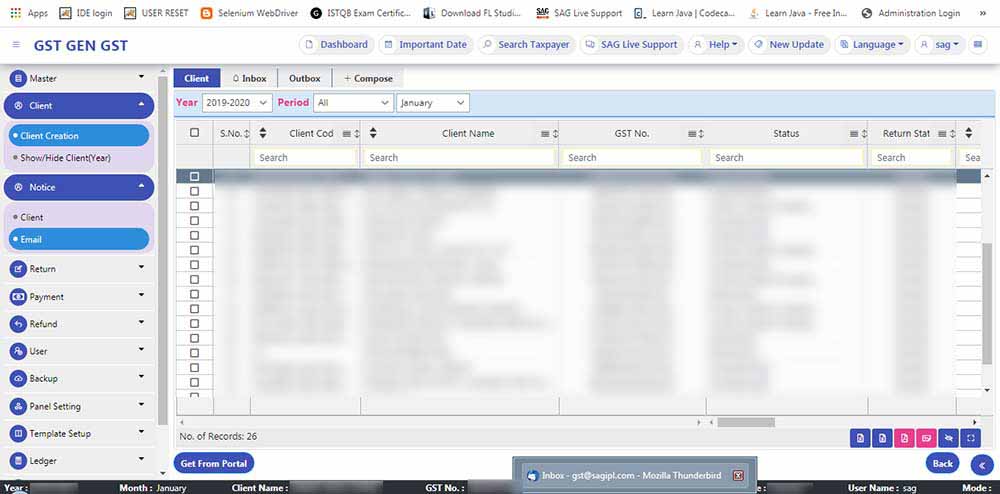Check the second row's checkbox
This screenshot has width=1000, height=494.
point(194,191)
